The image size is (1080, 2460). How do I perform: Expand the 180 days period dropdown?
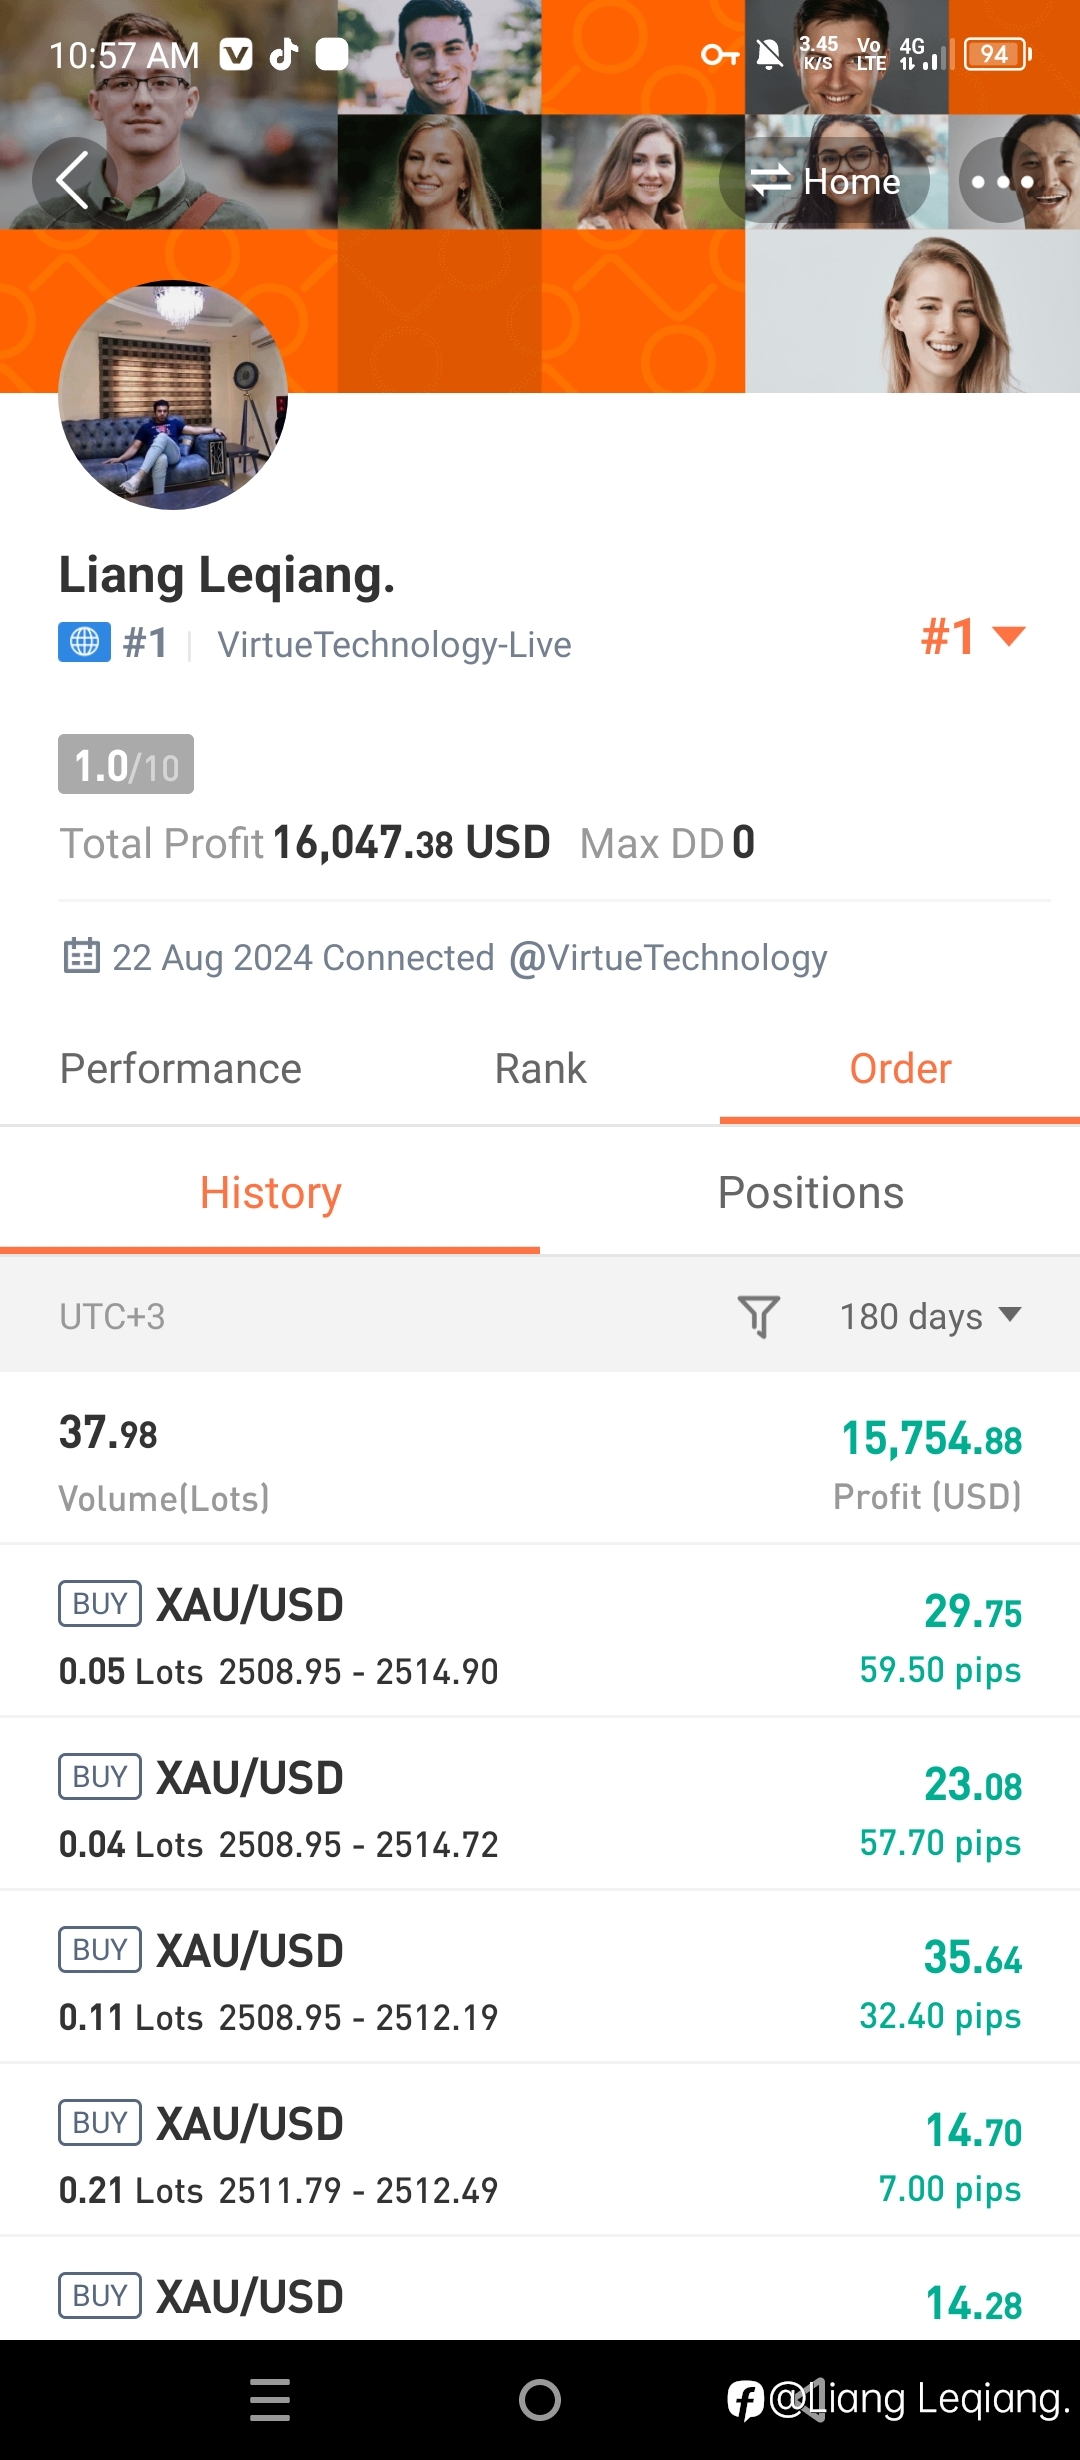tap(930, 1316)
